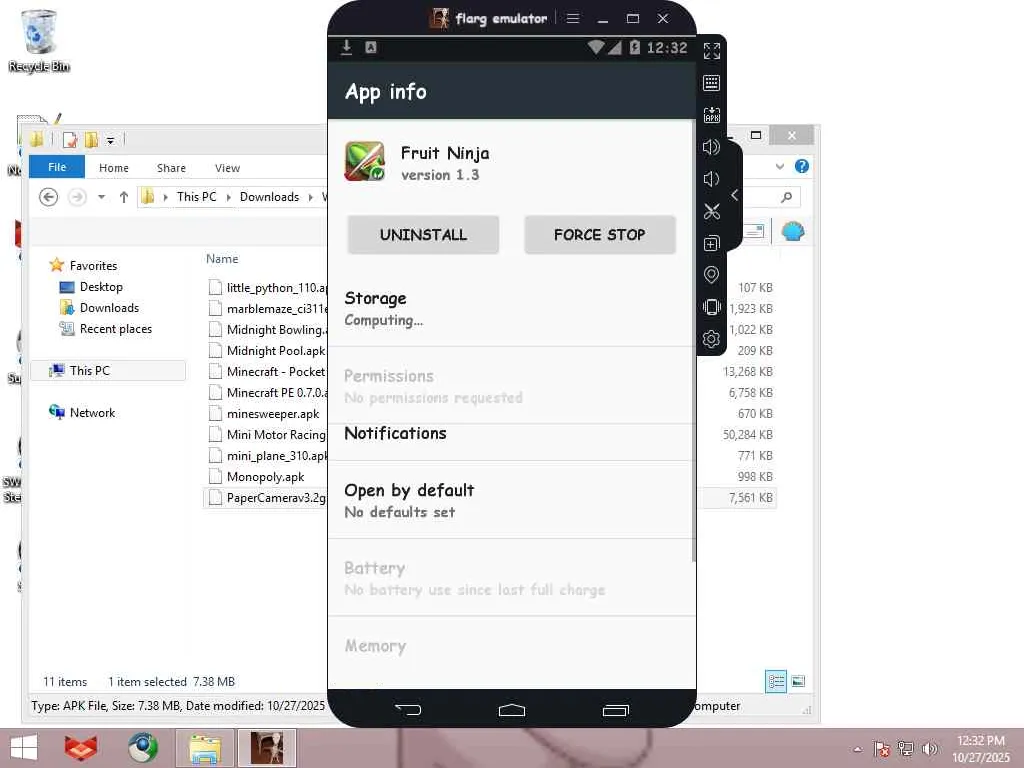Click Explorer forward navigation arrow

pyautogui.click(x=77, y=197)
